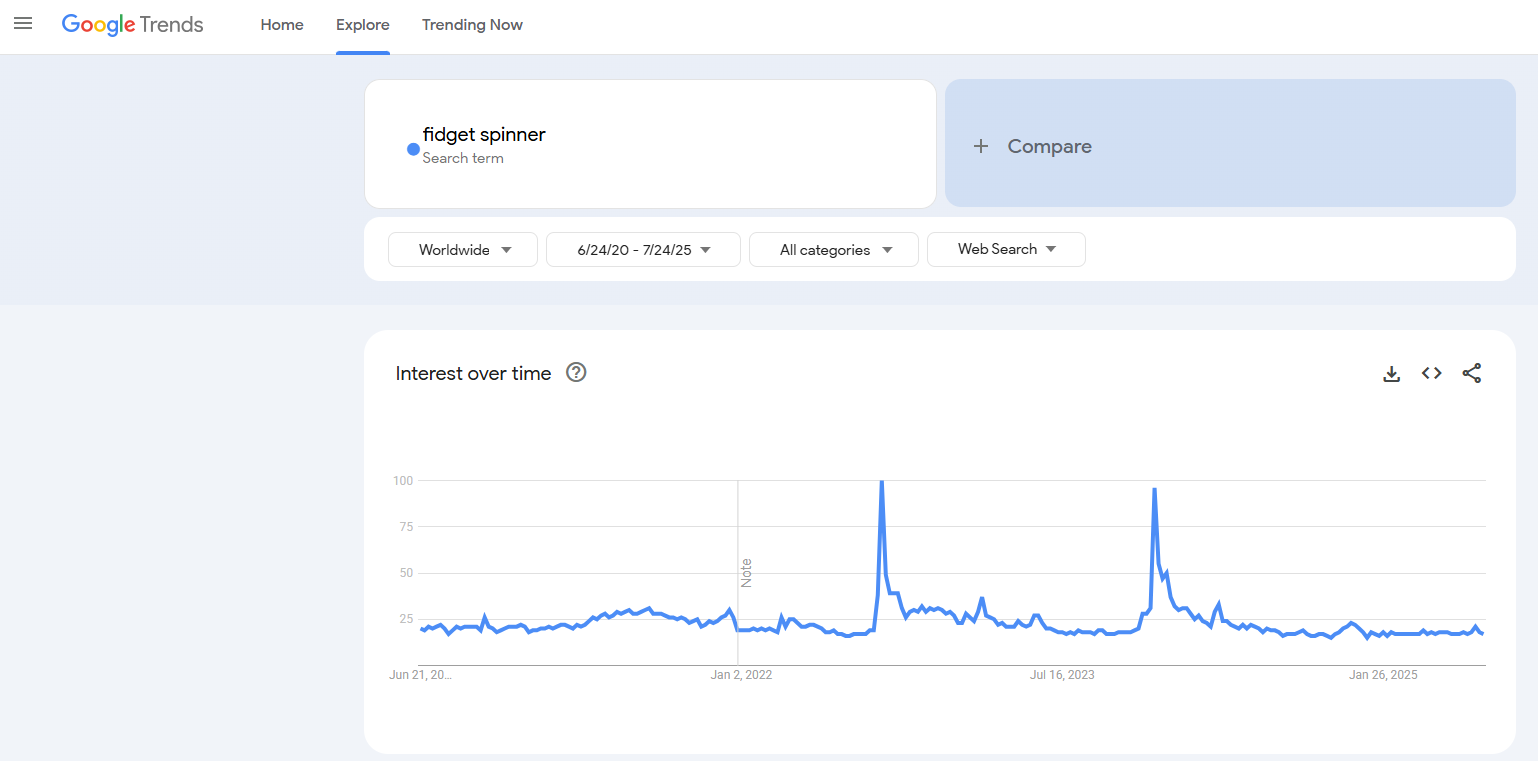This screenshot has height=761, width=1538.
Task: Switch to the Trending Now tab
Action: pyautogui.click(x=472, y=25)
